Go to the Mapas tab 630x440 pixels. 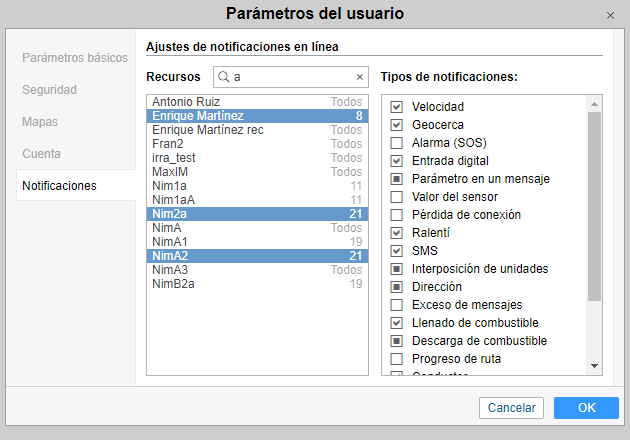[41, 121]
